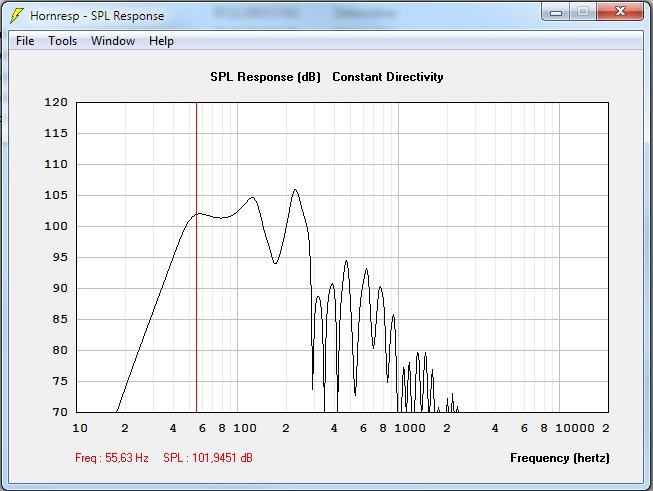Maximize the Hornresp window
Screen dimensions: 653x491
(582, 12)
